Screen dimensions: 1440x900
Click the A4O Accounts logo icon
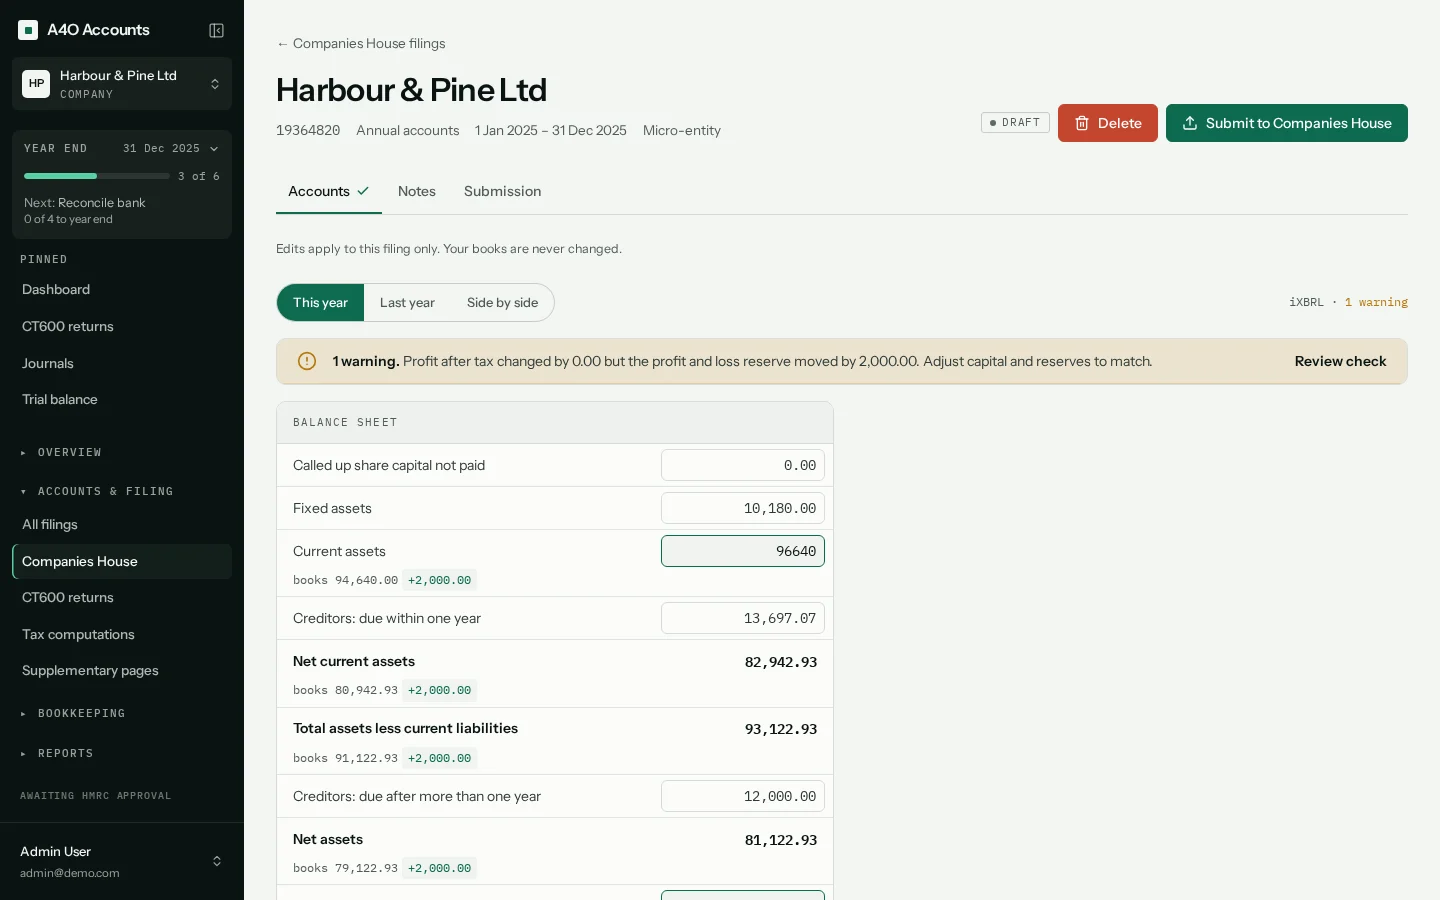click(x=28, y=30)
